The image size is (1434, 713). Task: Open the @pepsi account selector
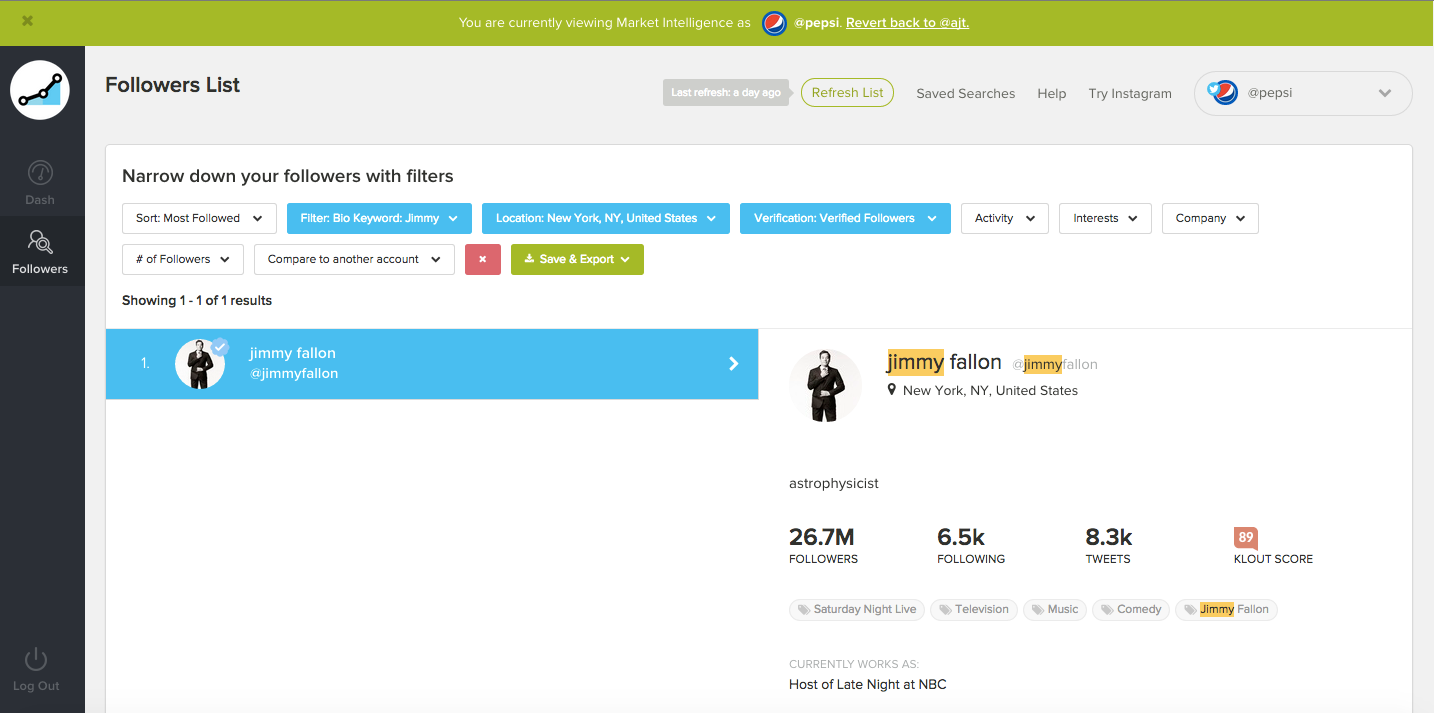pyautogui.click(x=1303, y=93)
